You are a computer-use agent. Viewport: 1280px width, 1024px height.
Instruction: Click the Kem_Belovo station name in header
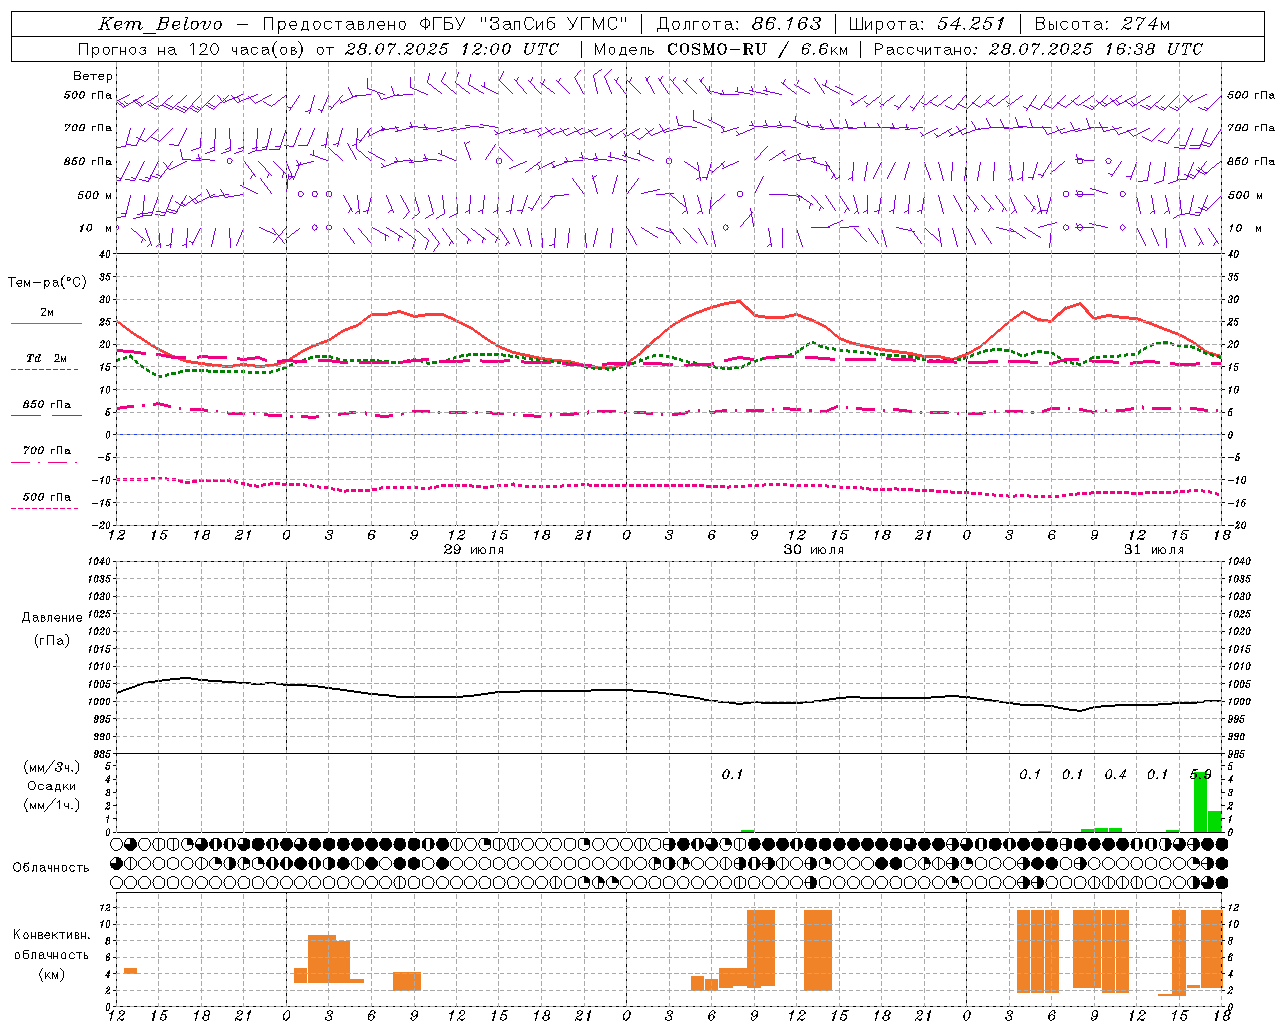tap(161, 24)
